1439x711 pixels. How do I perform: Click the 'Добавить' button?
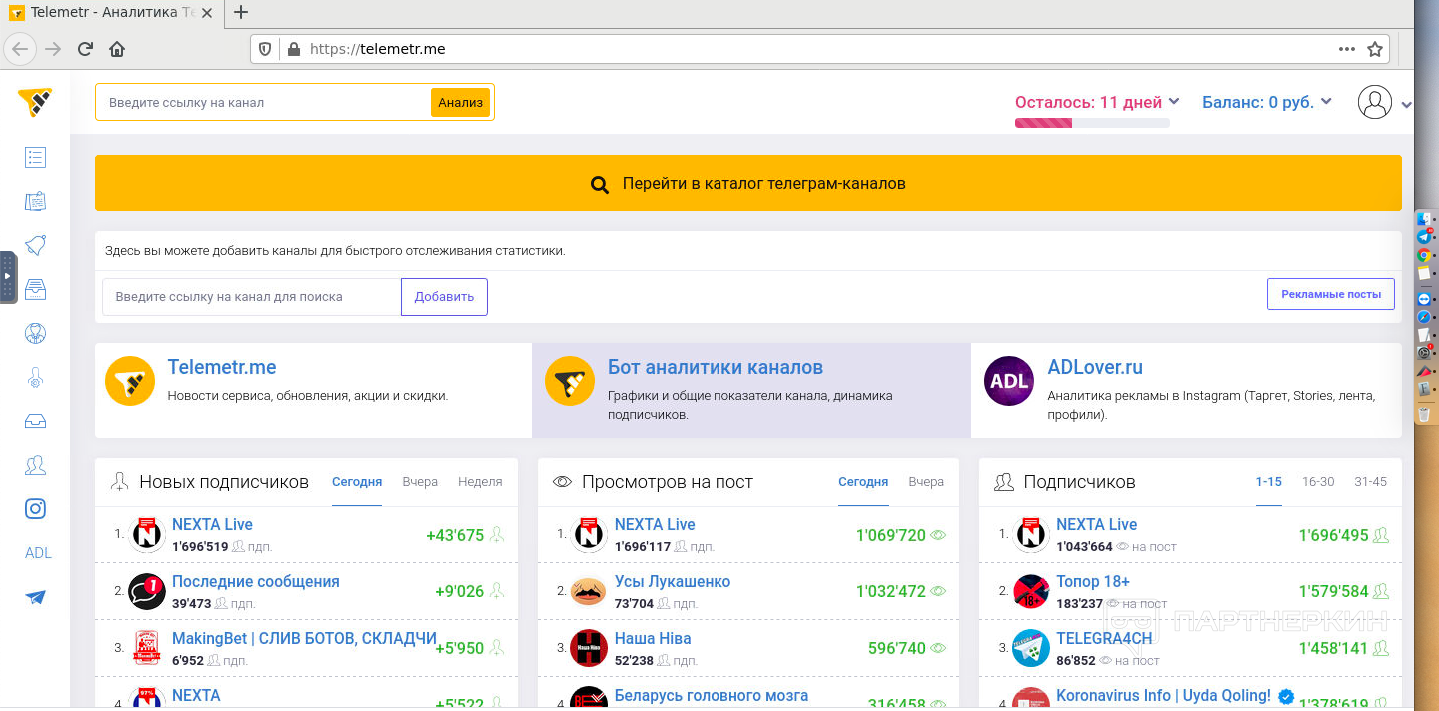(x=444, y=297)
